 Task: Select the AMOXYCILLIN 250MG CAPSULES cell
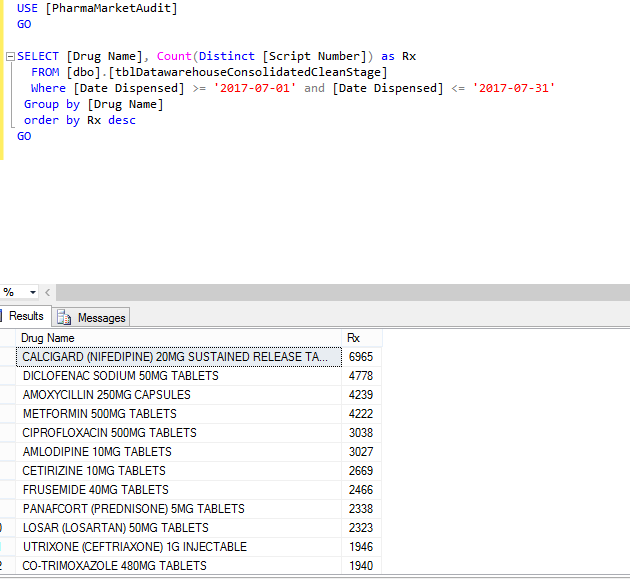[106, 395]
